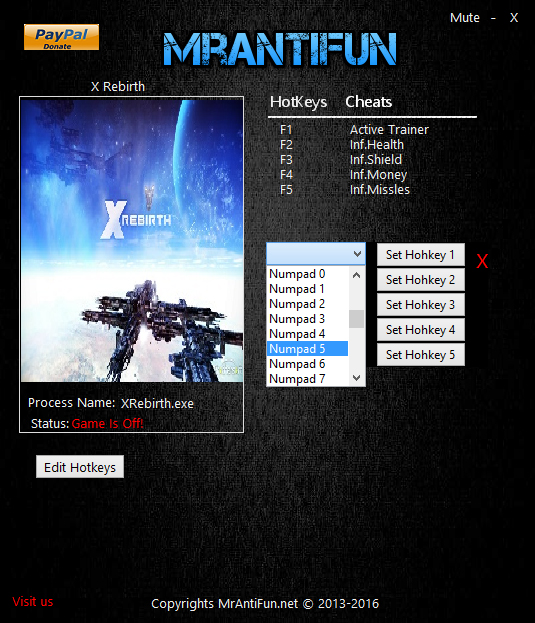Click the XRebirth.exe process name

point(157,403)
